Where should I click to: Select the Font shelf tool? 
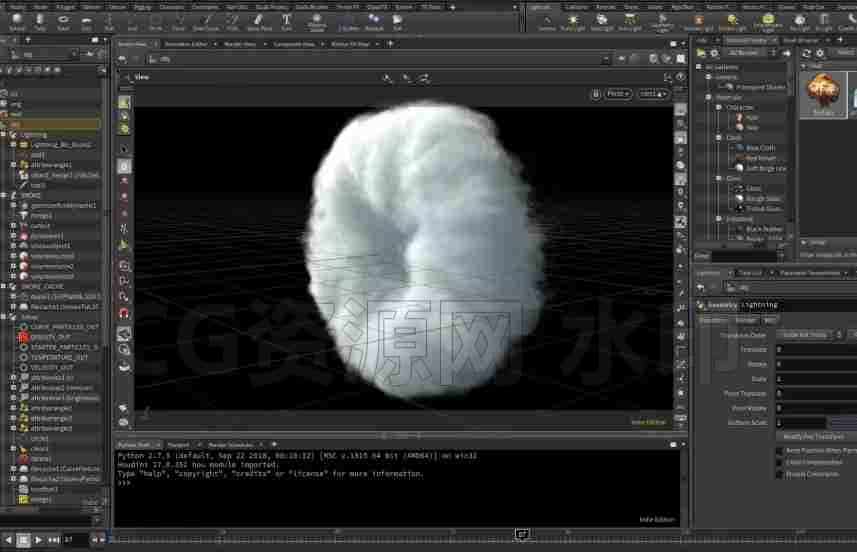pyautogui.click(x=286, y=22)
